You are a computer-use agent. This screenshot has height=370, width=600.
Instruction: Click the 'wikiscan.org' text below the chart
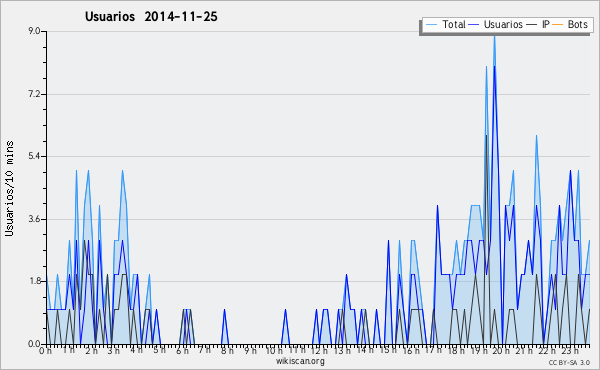click(300, 361)
